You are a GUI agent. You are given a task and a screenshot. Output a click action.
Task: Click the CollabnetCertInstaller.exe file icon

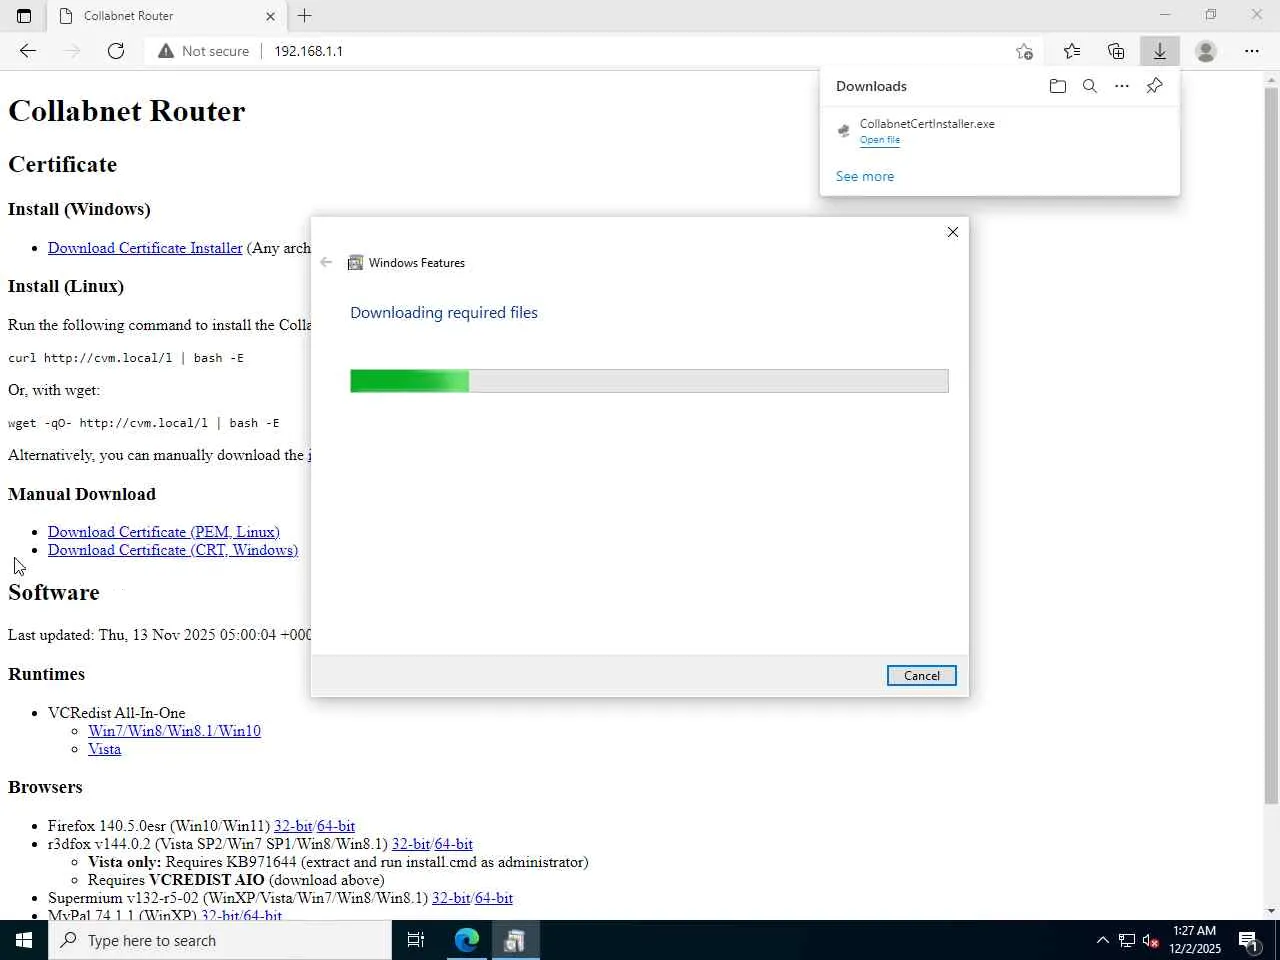point(844,131)
